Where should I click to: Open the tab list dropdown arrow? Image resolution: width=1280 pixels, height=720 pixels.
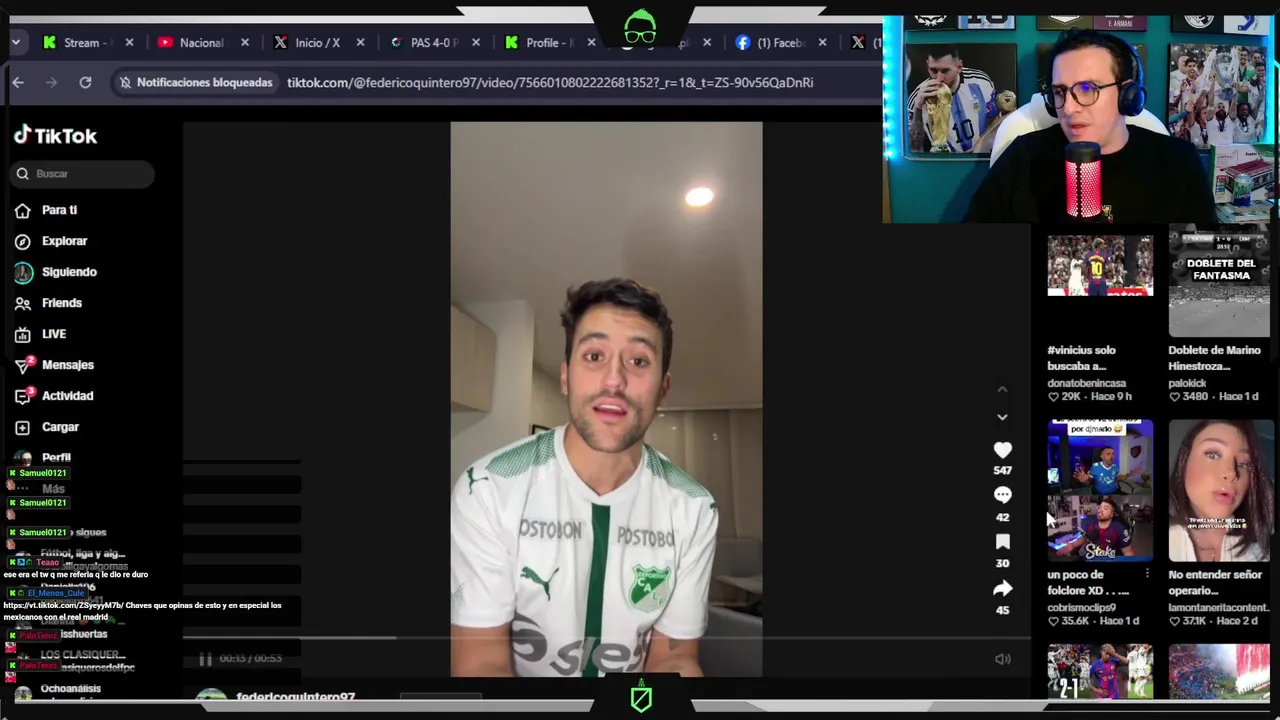tap(16, 43)
